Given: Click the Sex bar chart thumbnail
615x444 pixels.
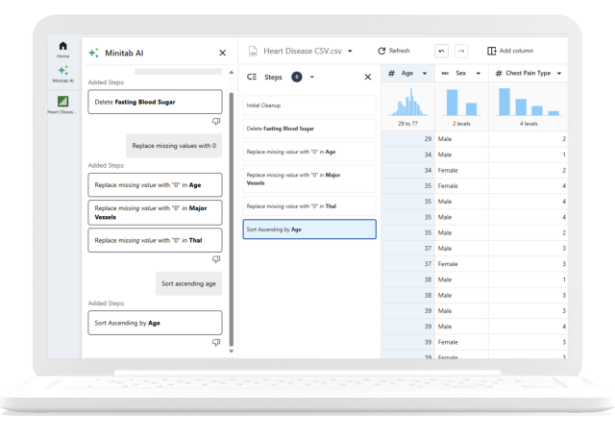Looking at the screenshot, I should pyautogui.click(x=461, y=102).
